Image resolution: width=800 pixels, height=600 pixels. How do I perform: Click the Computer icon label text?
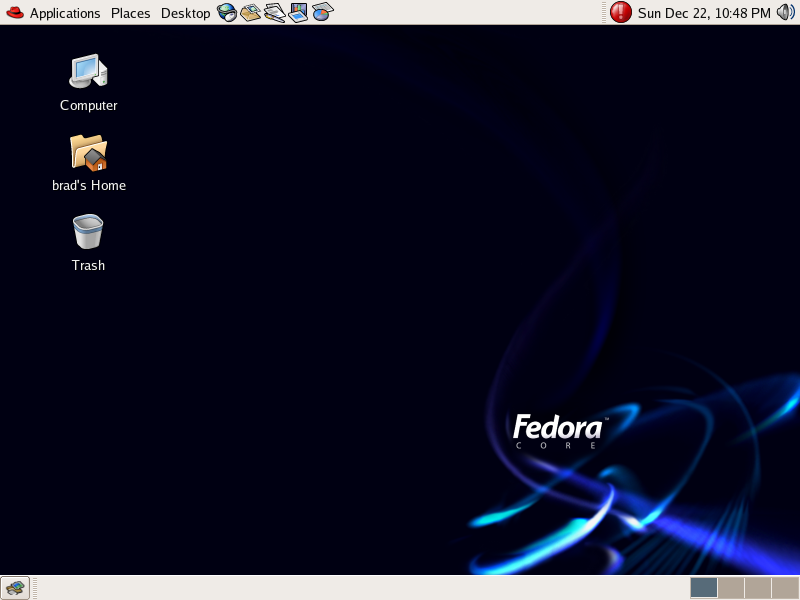point(88,106)
